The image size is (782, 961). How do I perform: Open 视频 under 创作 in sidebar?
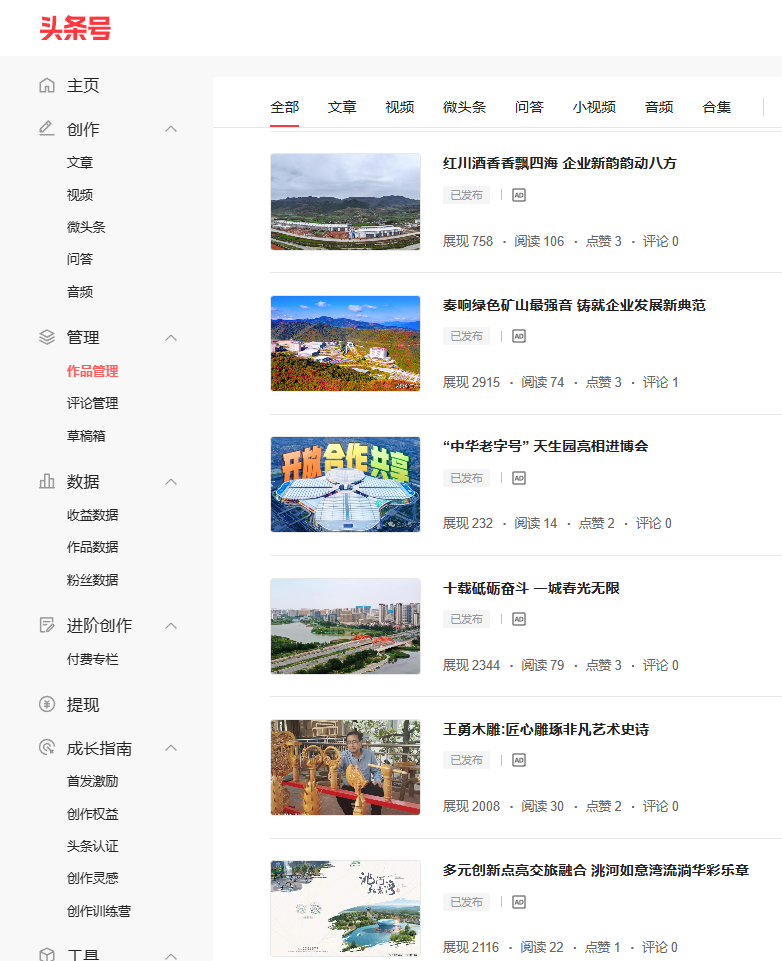[x=80, y=195]
